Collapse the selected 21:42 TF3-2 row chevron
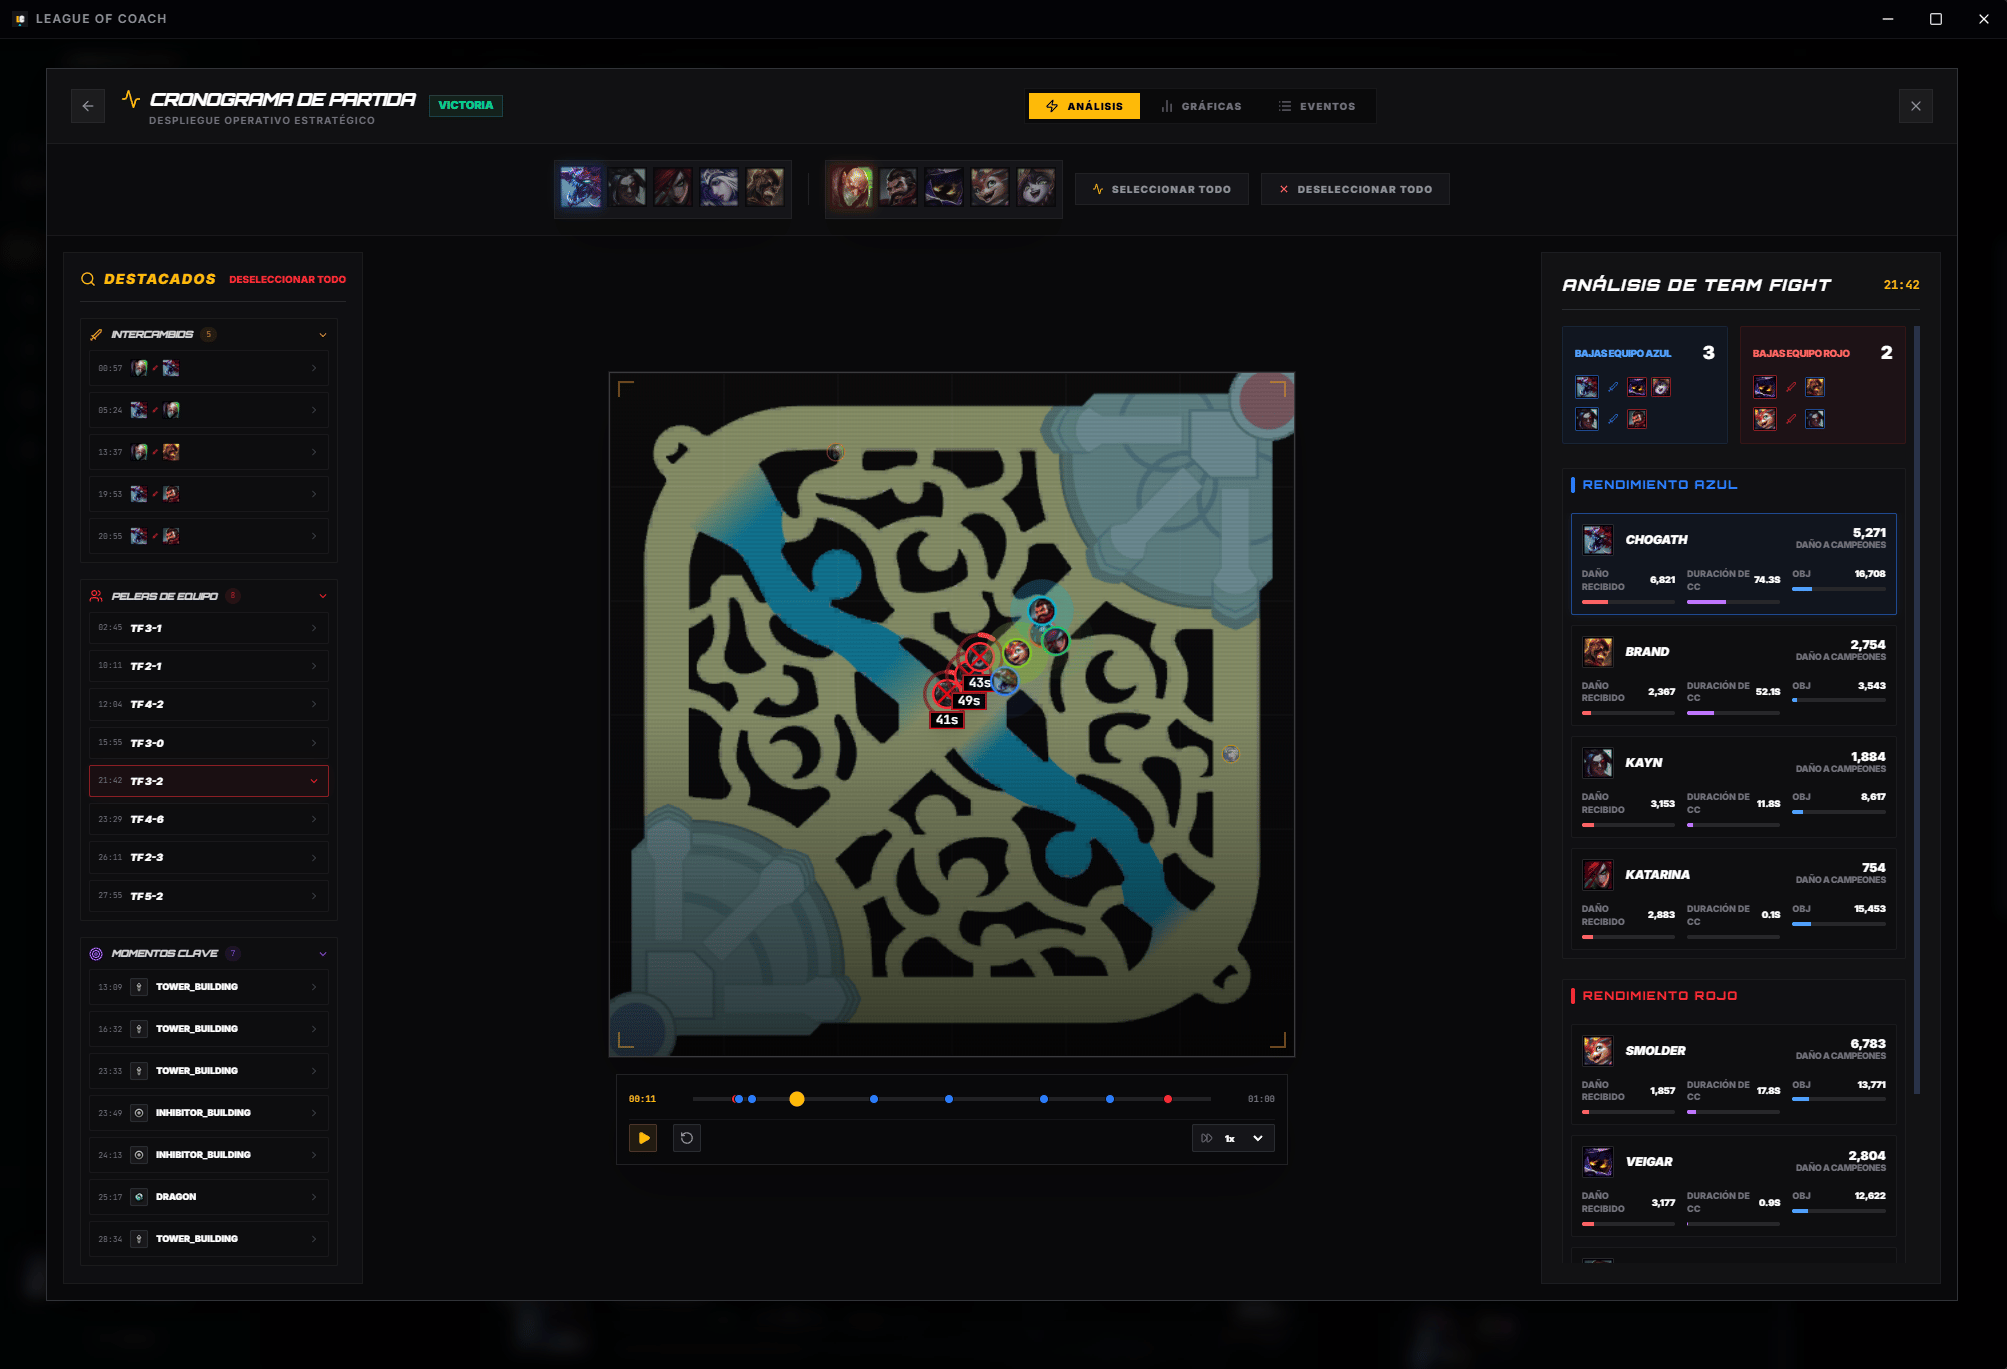 click(314, 782)
